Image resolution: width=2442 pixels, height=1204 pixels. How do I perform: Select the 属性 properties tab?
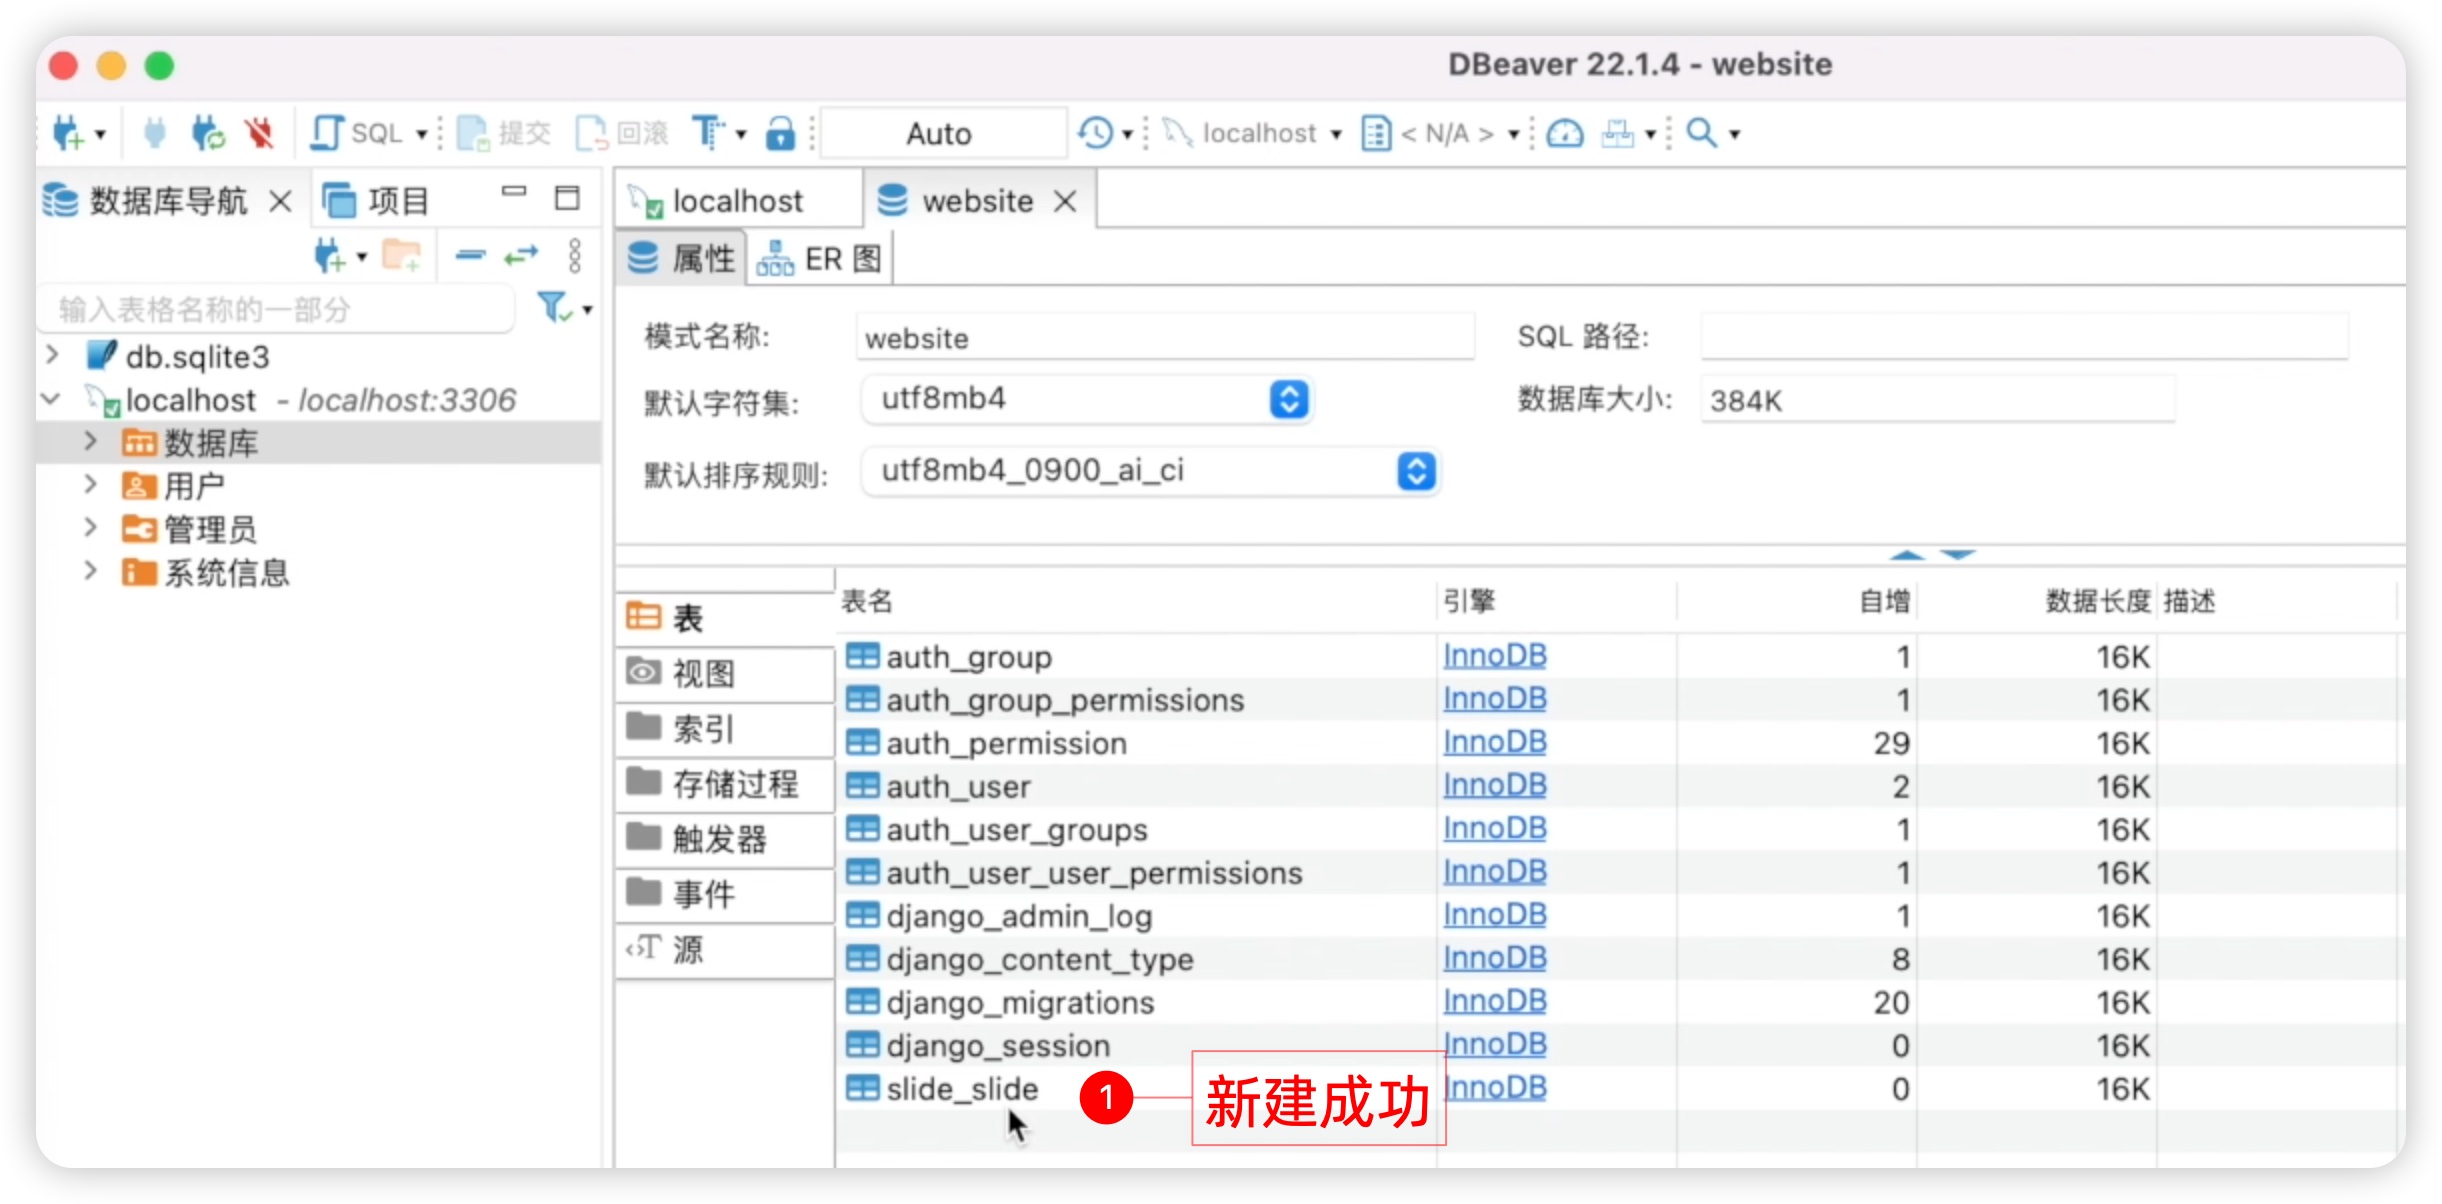pos(681,259)
